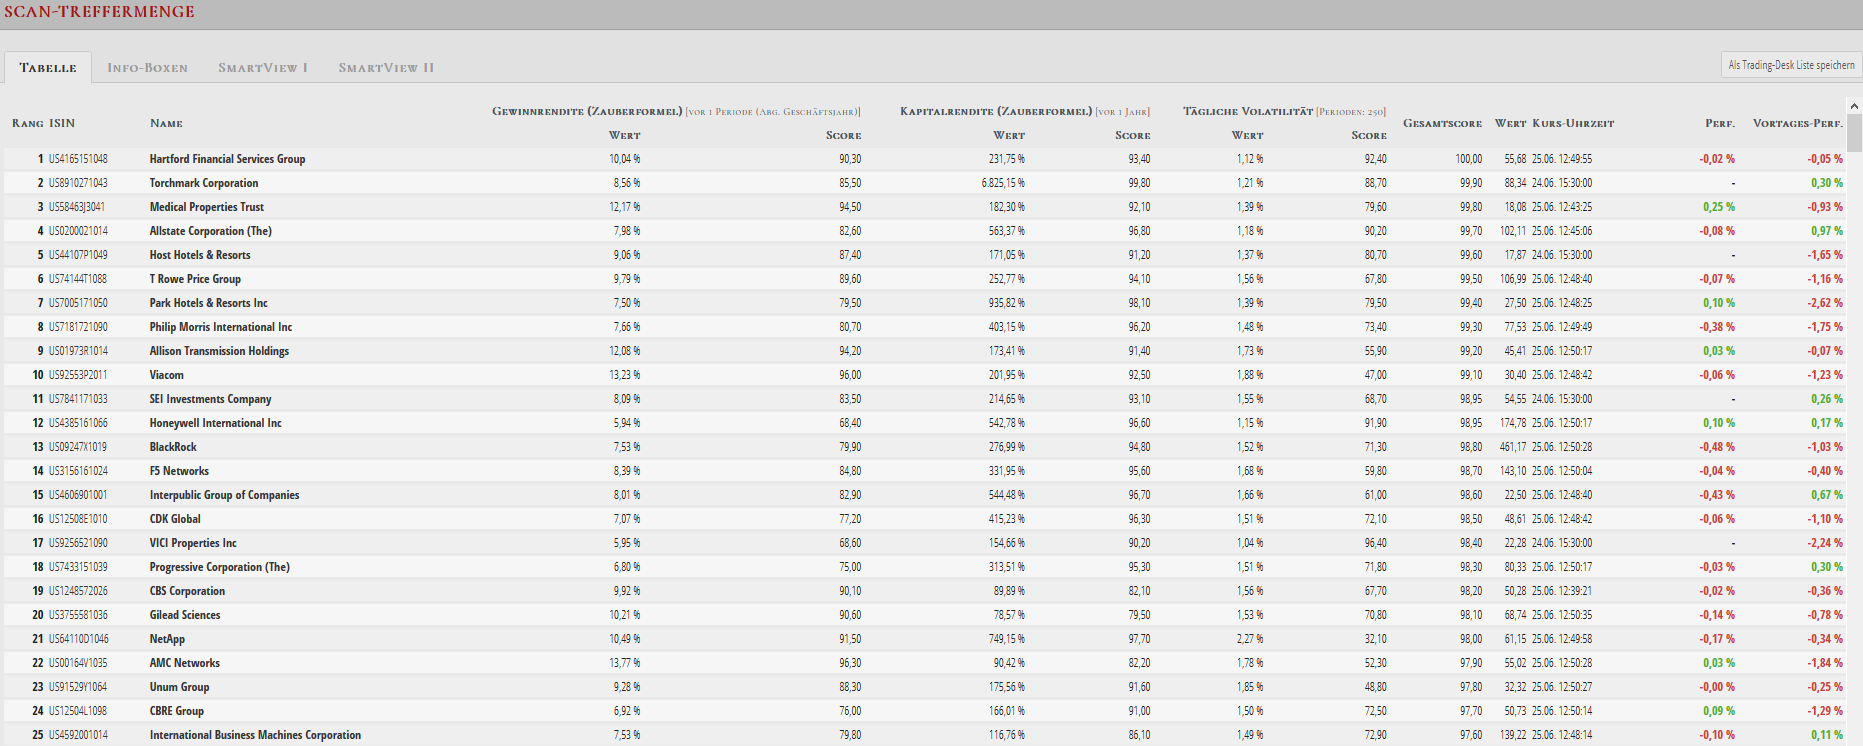
Task: Select the Philip Morris International Inc row
Action: (x=924, y=327)
